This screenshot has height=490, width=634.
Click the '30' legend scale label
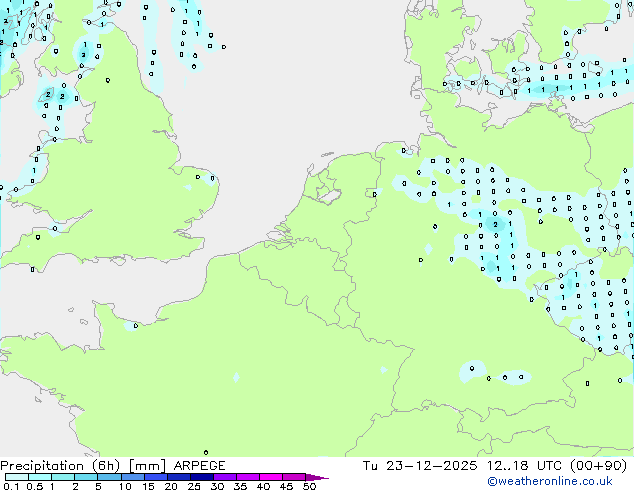tap(217, 486)
